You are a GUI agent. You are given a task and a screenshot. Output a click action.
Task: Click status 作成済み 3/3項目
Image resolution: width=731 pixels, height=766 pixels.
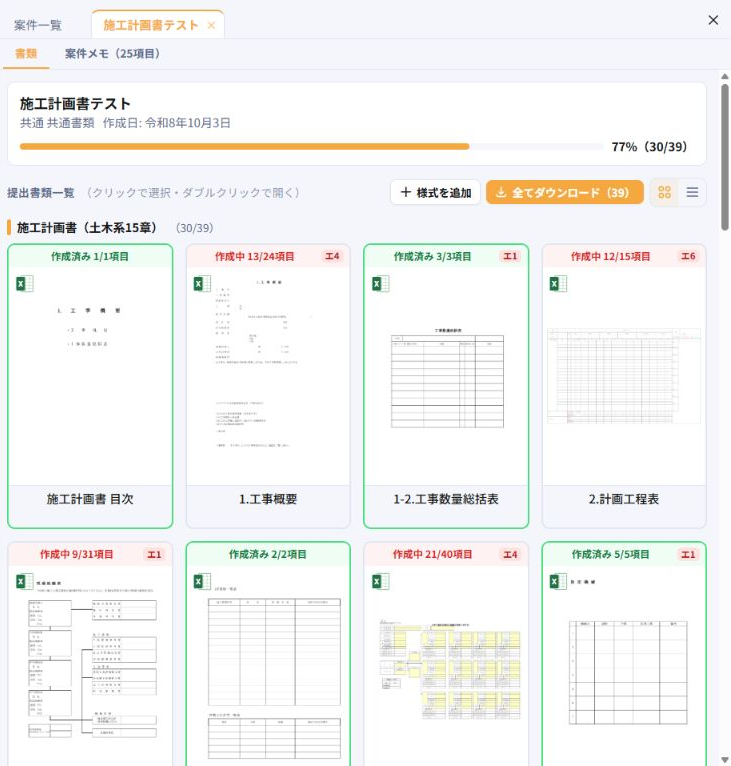coord(432,256)
